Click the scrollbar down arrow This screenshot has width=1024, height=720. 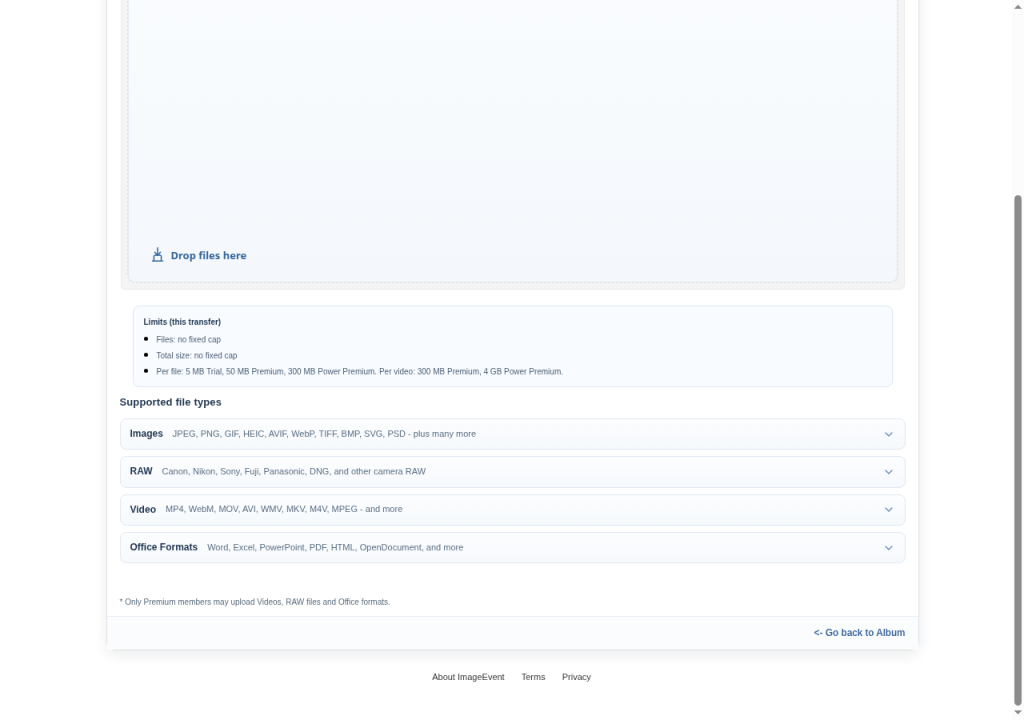1017,713
